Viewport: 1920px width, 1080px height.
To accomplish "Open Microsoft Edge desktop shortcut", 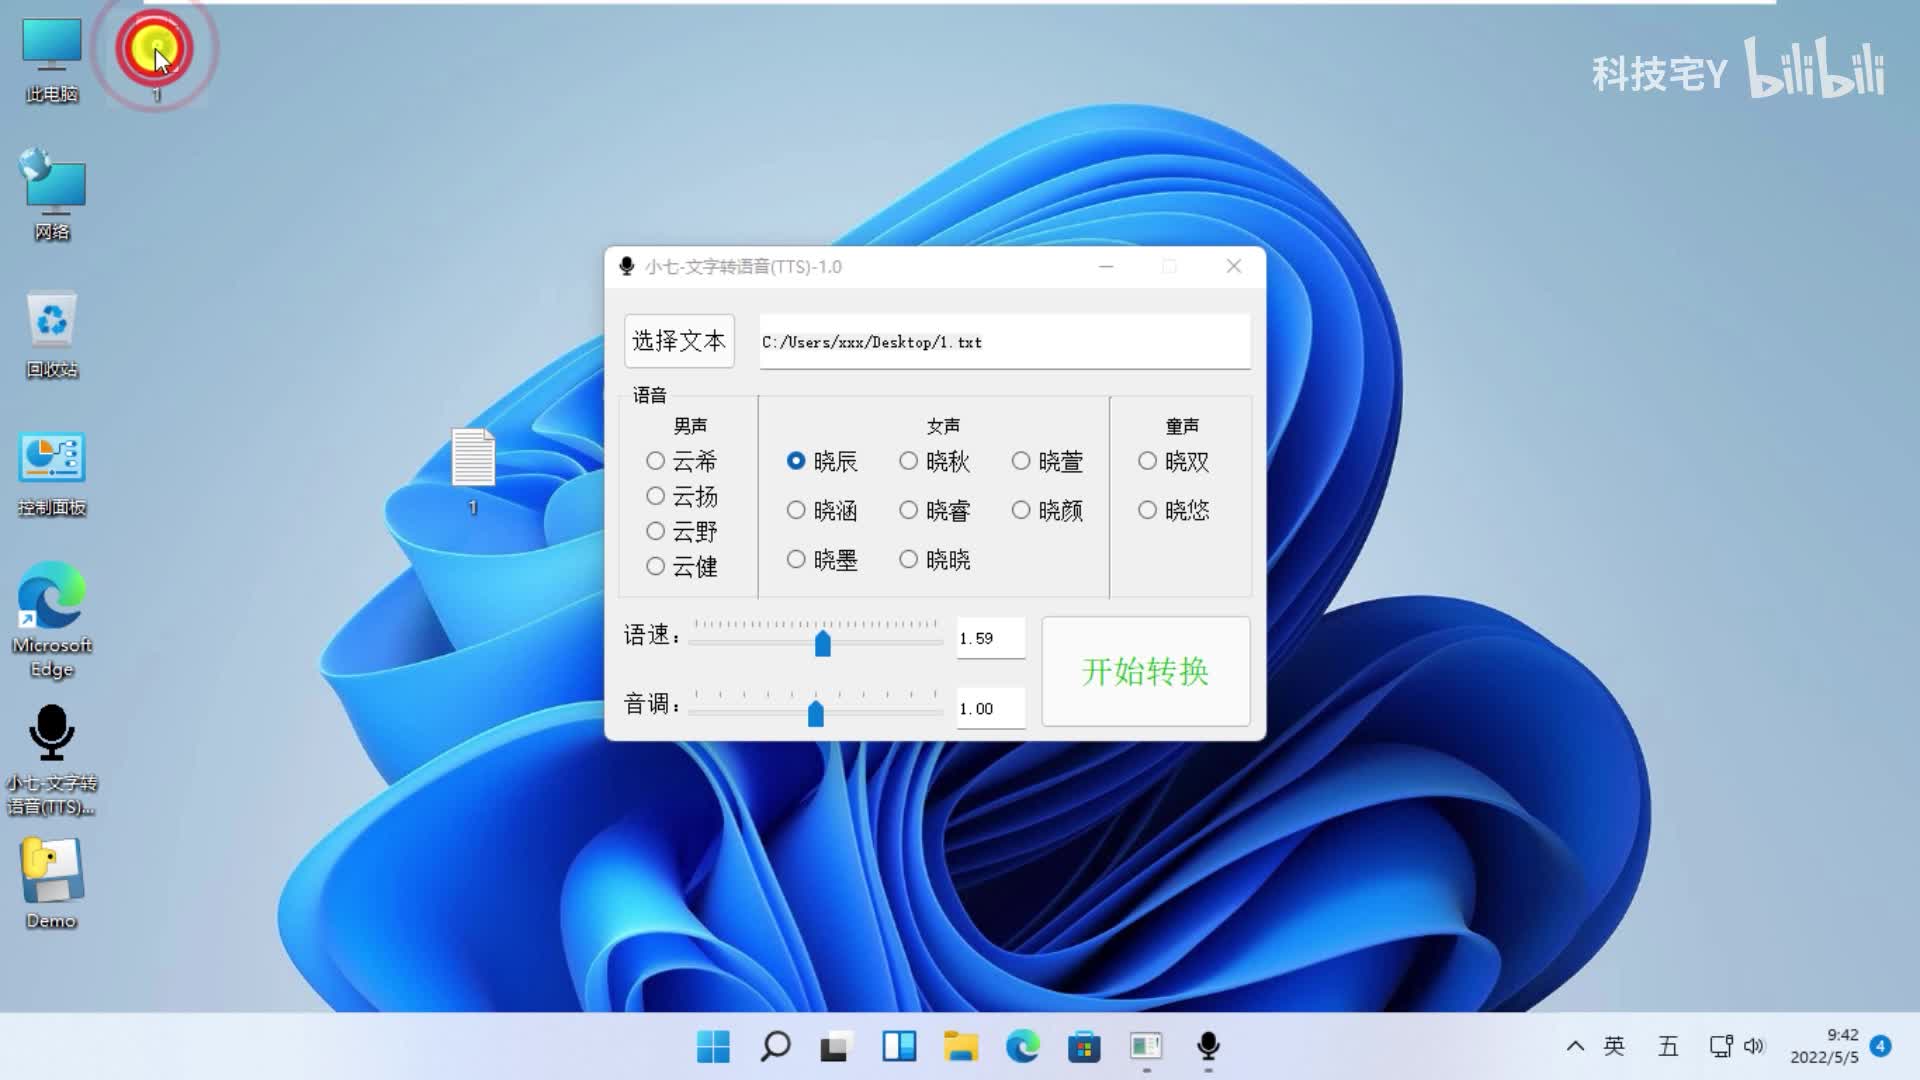I will [51, 597].
